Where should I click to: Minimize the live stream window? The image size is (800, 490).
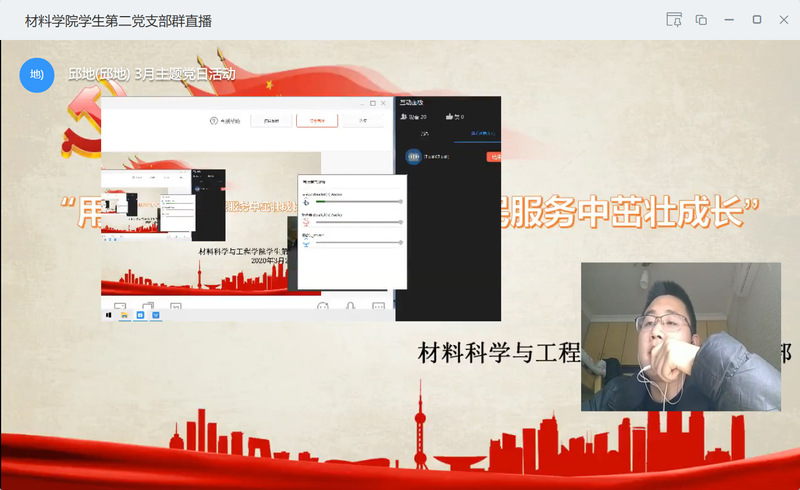click(x=729, y=20)
